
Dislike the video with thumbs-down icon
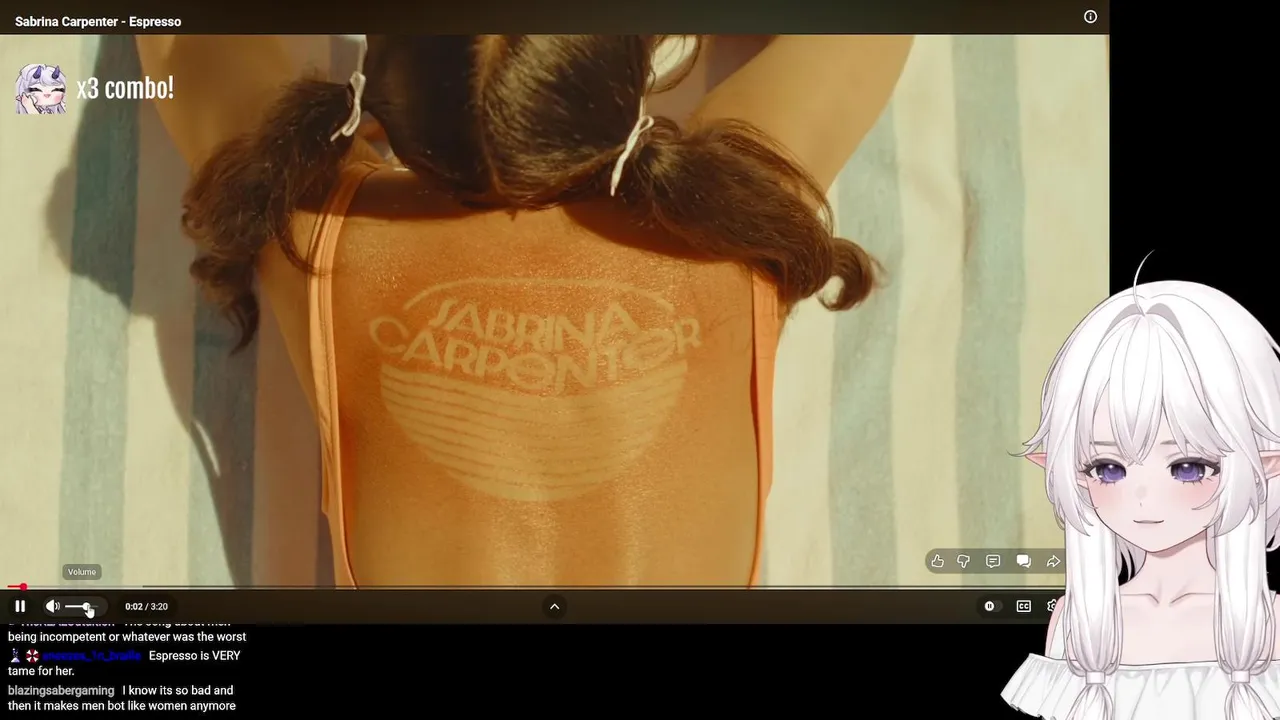pos(964,561)
